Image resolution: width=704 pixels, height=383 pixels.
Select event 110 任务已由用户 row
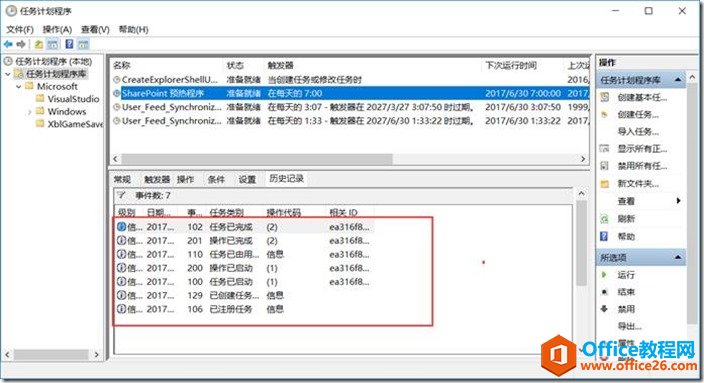245,255
